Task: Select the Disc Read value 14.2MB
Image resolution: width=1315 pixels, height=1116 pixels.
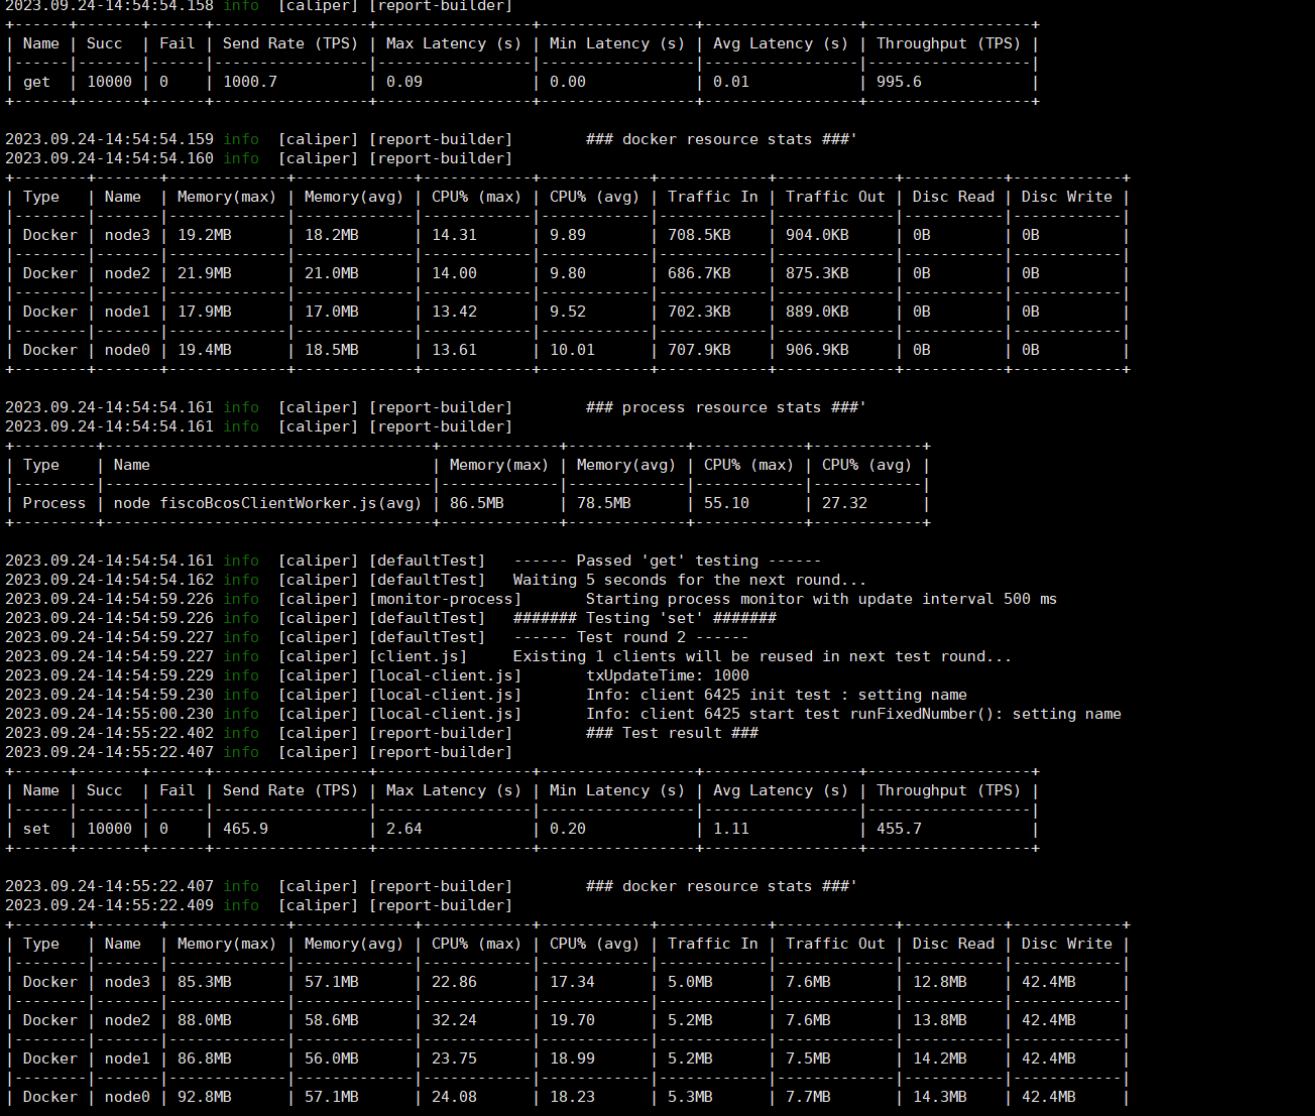Action: tap(940, 1059)
